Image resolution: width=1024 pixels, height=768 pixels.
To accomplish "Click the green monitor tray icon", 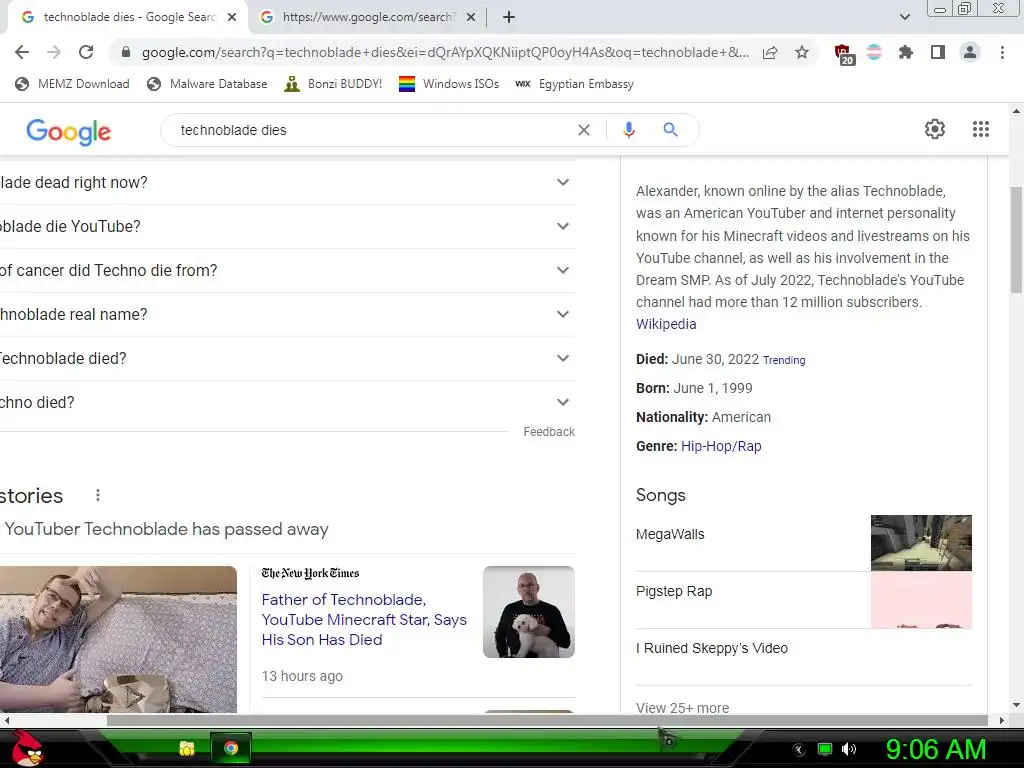I will 825,749.
